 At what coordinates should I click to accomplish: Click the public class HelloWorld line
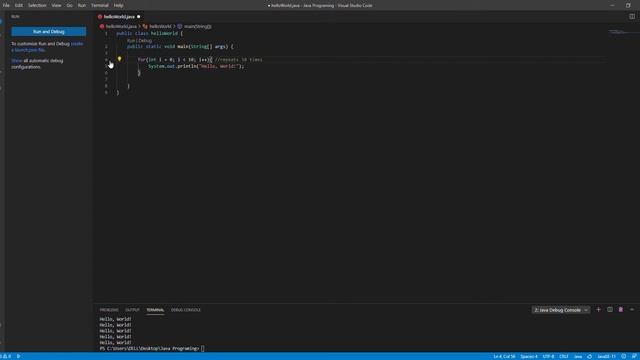click(x=150, y=33)
